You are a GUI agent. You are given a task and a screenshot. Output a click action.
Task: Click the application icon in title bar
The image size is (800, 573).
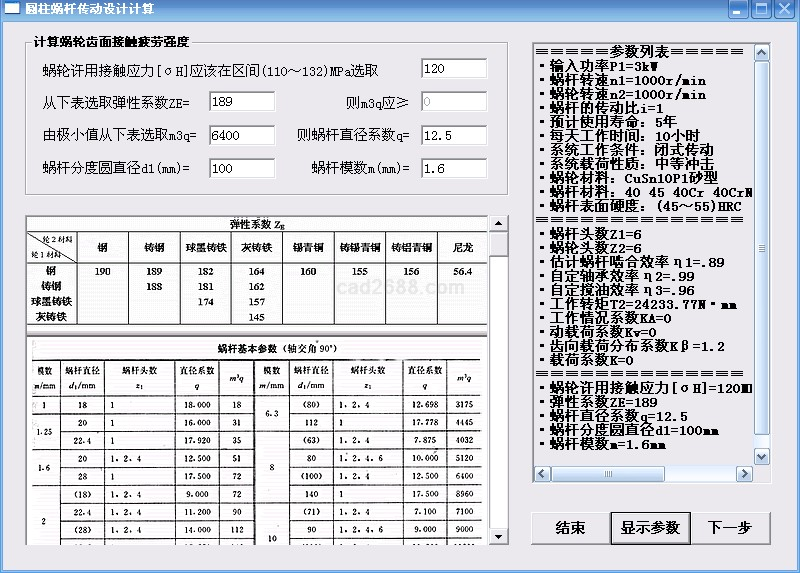pyautogui.click(x=12, y=9)
